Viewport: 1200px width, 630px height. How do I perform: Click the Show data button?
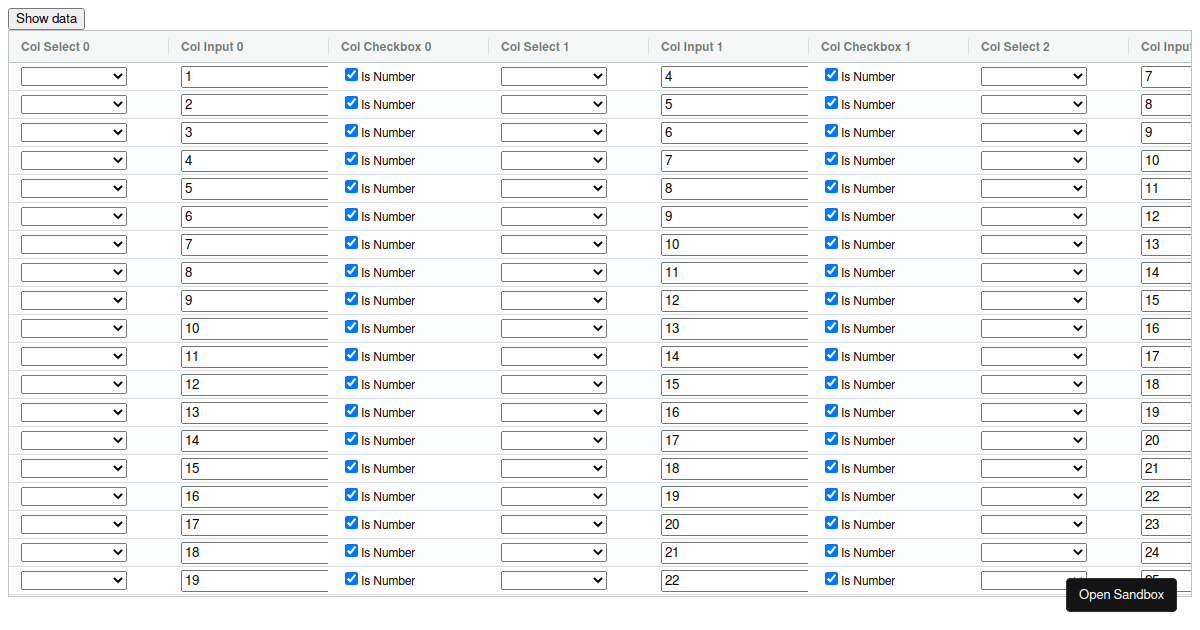46,18
